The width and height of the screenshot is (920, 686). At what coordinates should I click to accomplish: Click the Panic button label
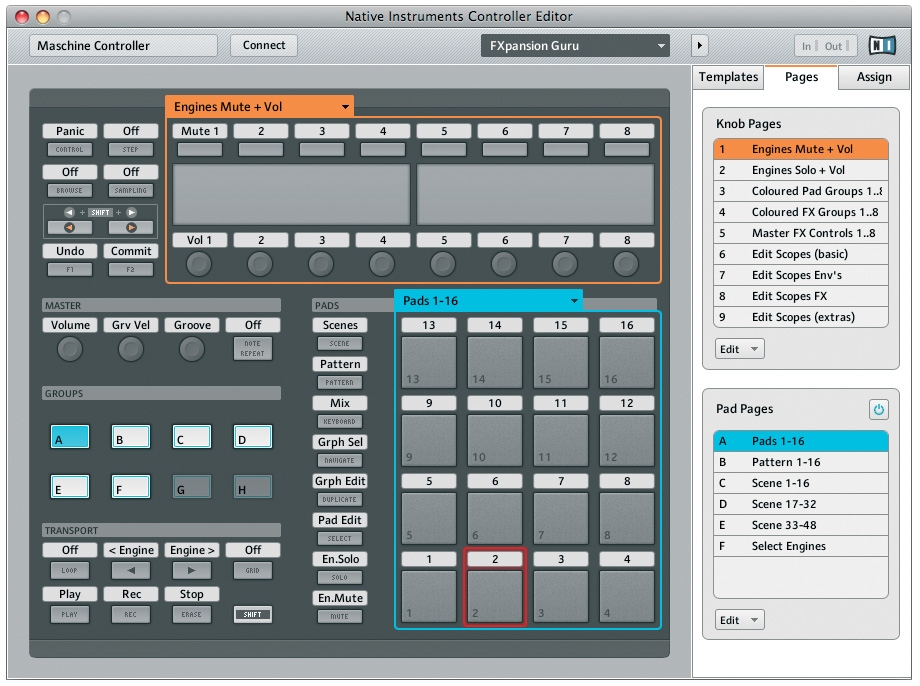coord(70,131)
